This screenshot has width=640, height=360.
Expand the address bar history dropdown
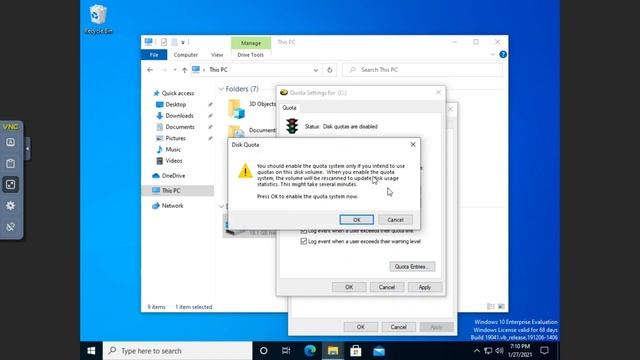pyautogui.click(x=316, y=70)
